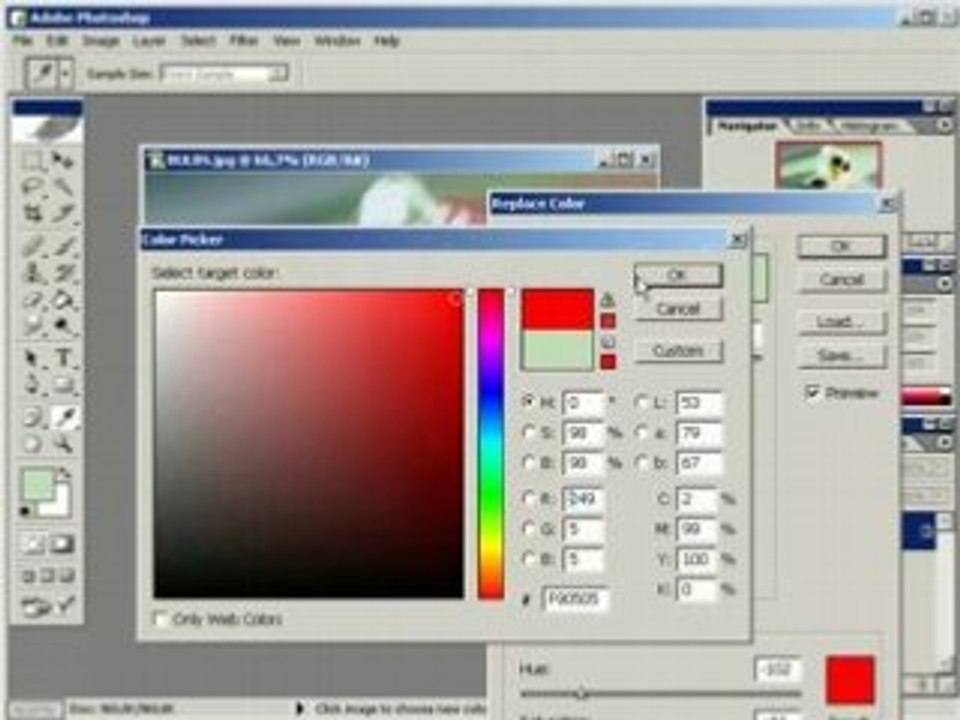Image resolution: width=960 pixels, height=720 pixels.
Task: Reset to default colors icon
Action: tap(26, 511)
